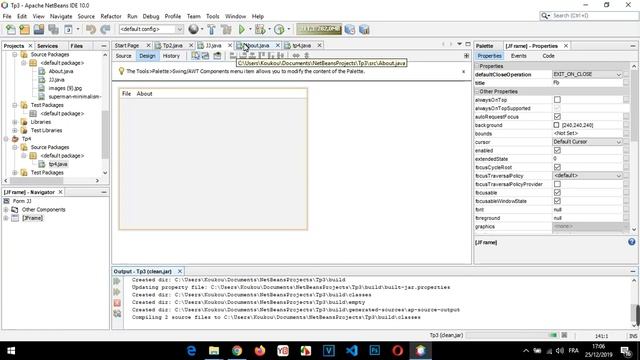This screenshot has height=360, width=640.
Task: Click the Open Project toolbar icon
Action: (x=39, y=29)
